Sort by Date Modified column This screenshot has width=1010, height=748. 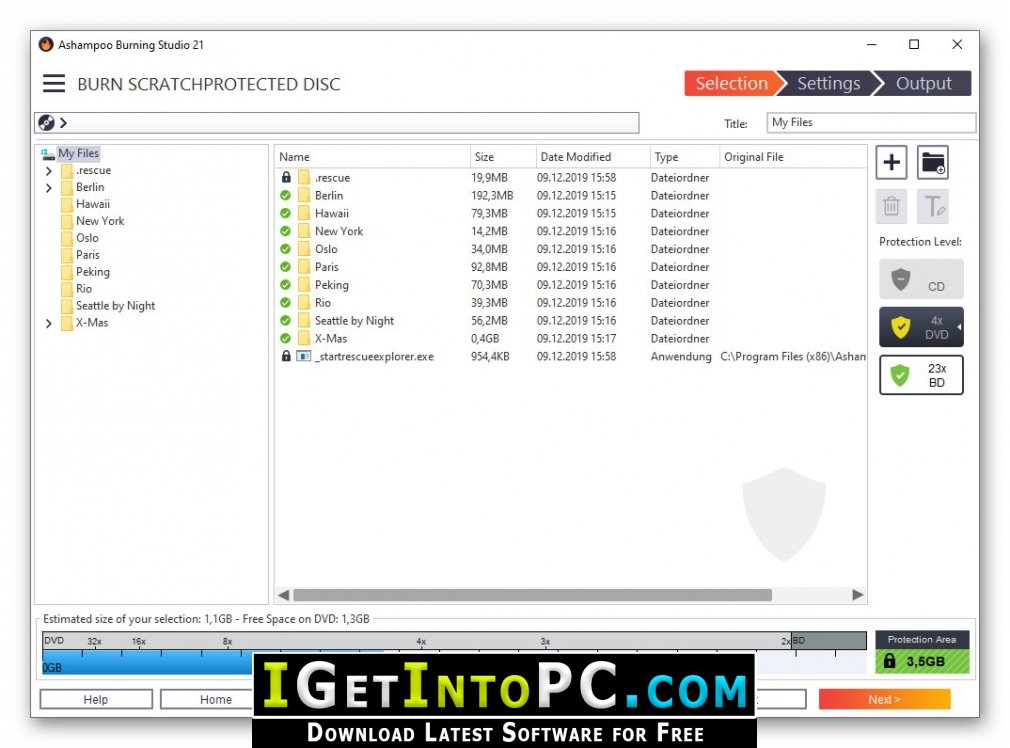593,157
